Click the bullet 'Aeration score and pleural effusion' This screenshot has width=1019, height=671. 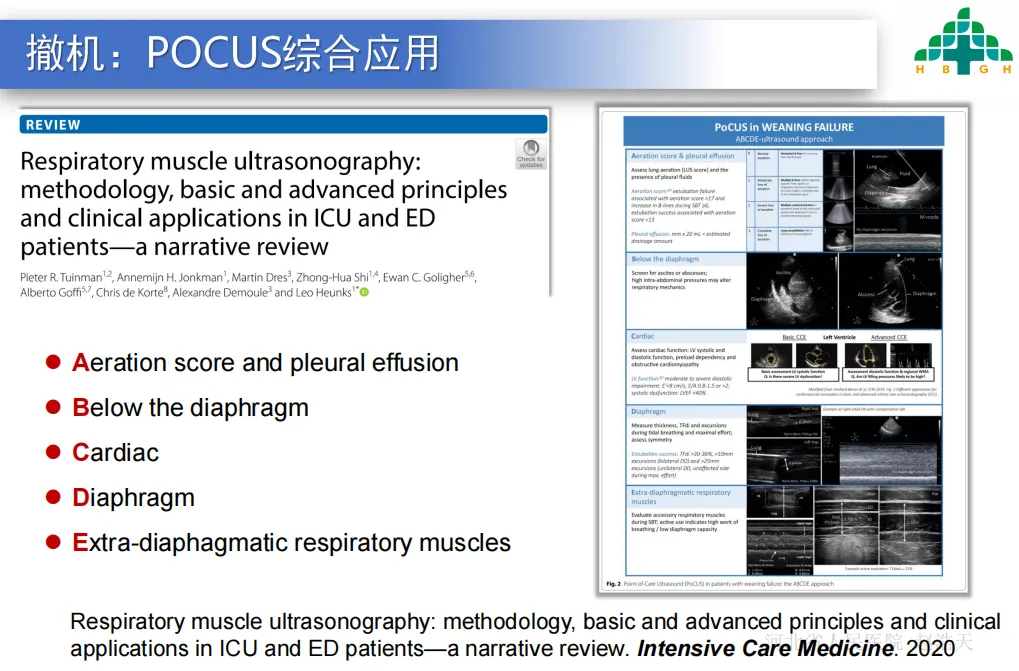tap(265, 362)
